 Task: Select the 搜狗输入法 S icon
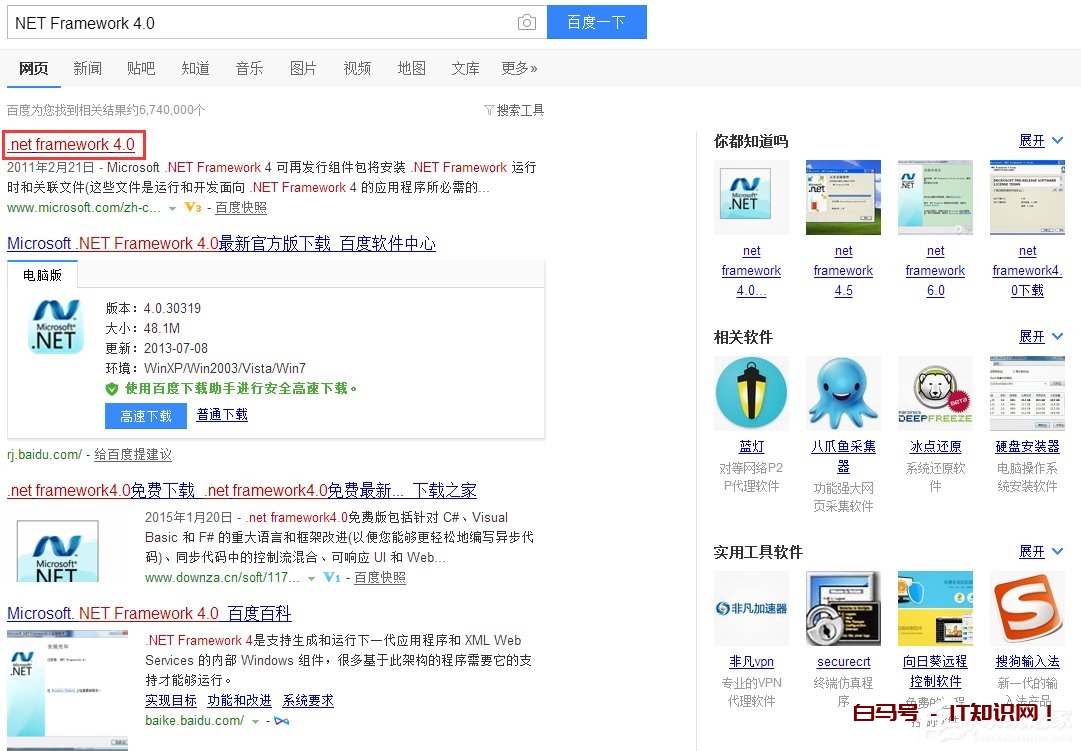click(x=1027, y=607)
